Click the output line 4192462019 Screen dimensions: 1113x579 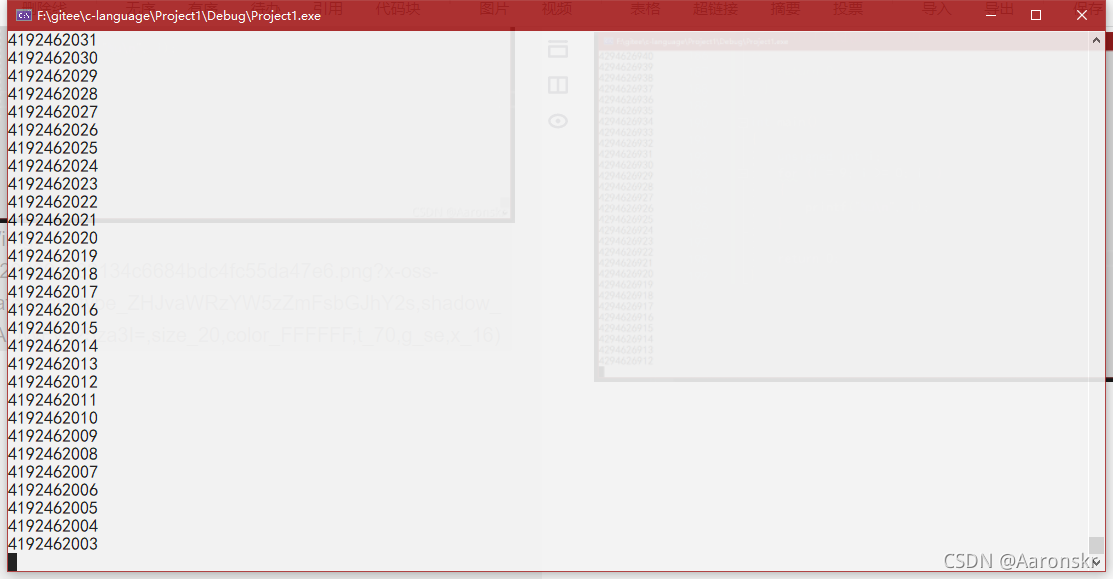(x=53, y=256)
